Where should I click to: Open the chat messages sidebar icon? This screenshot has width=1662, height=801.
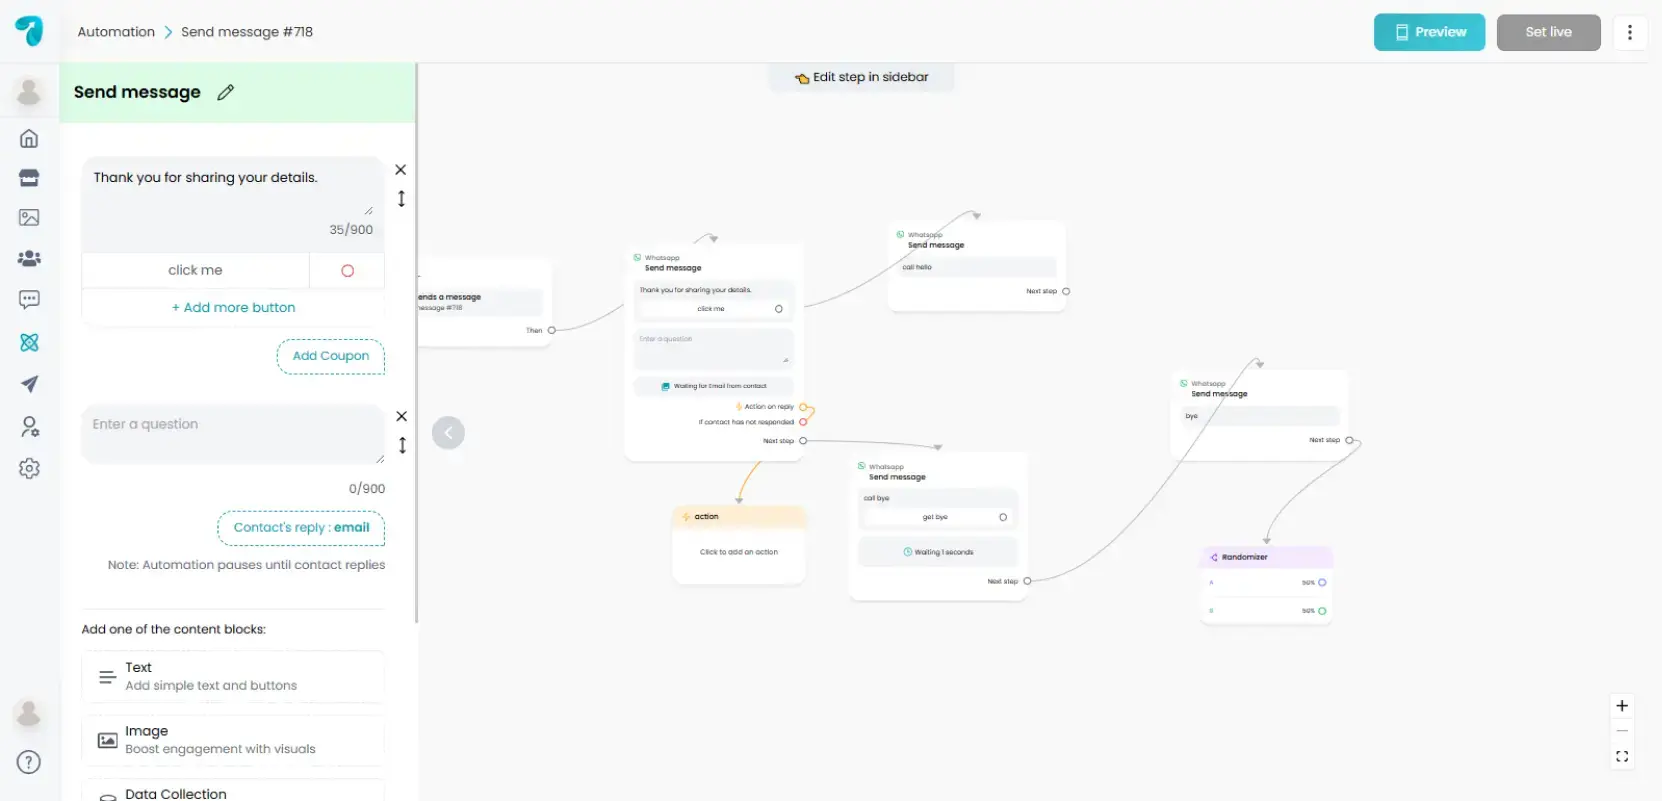click(29, 299)
